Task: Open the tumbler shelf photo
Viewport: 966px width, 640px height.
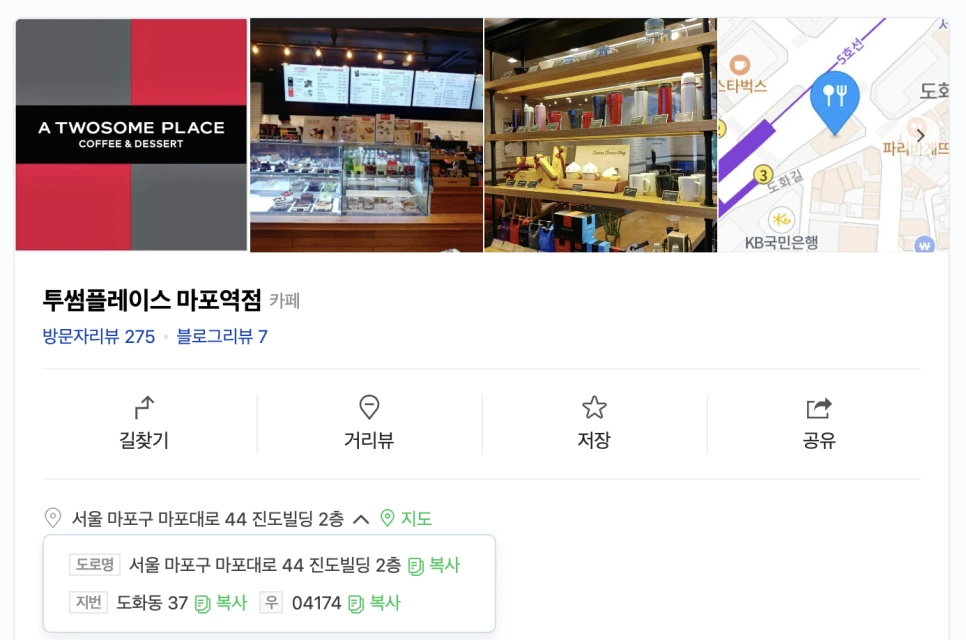Action: (x=601, y=135)
